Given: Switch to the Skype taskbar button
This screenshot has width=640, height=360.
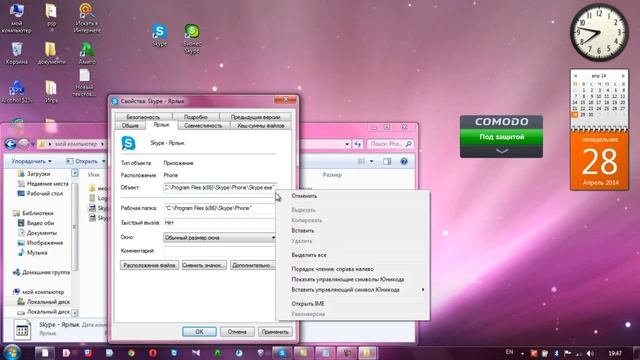Looking at the screenshot, I should [282, 353].
